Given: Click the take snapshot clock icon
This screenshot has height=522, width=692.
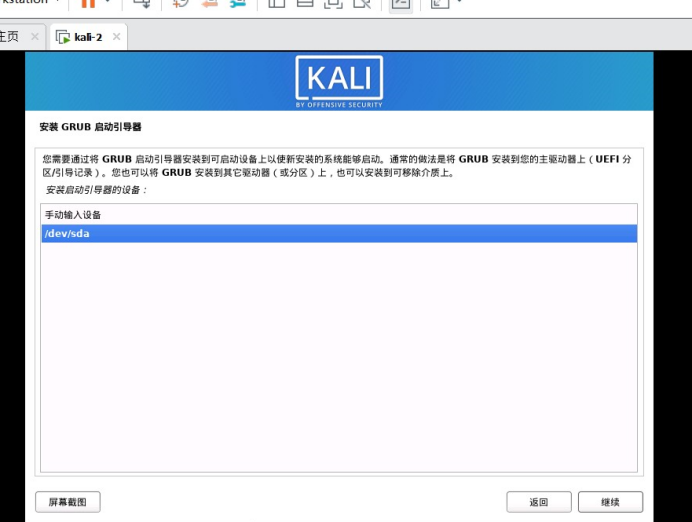Looking at the screenshot, I should click(181, 4).
